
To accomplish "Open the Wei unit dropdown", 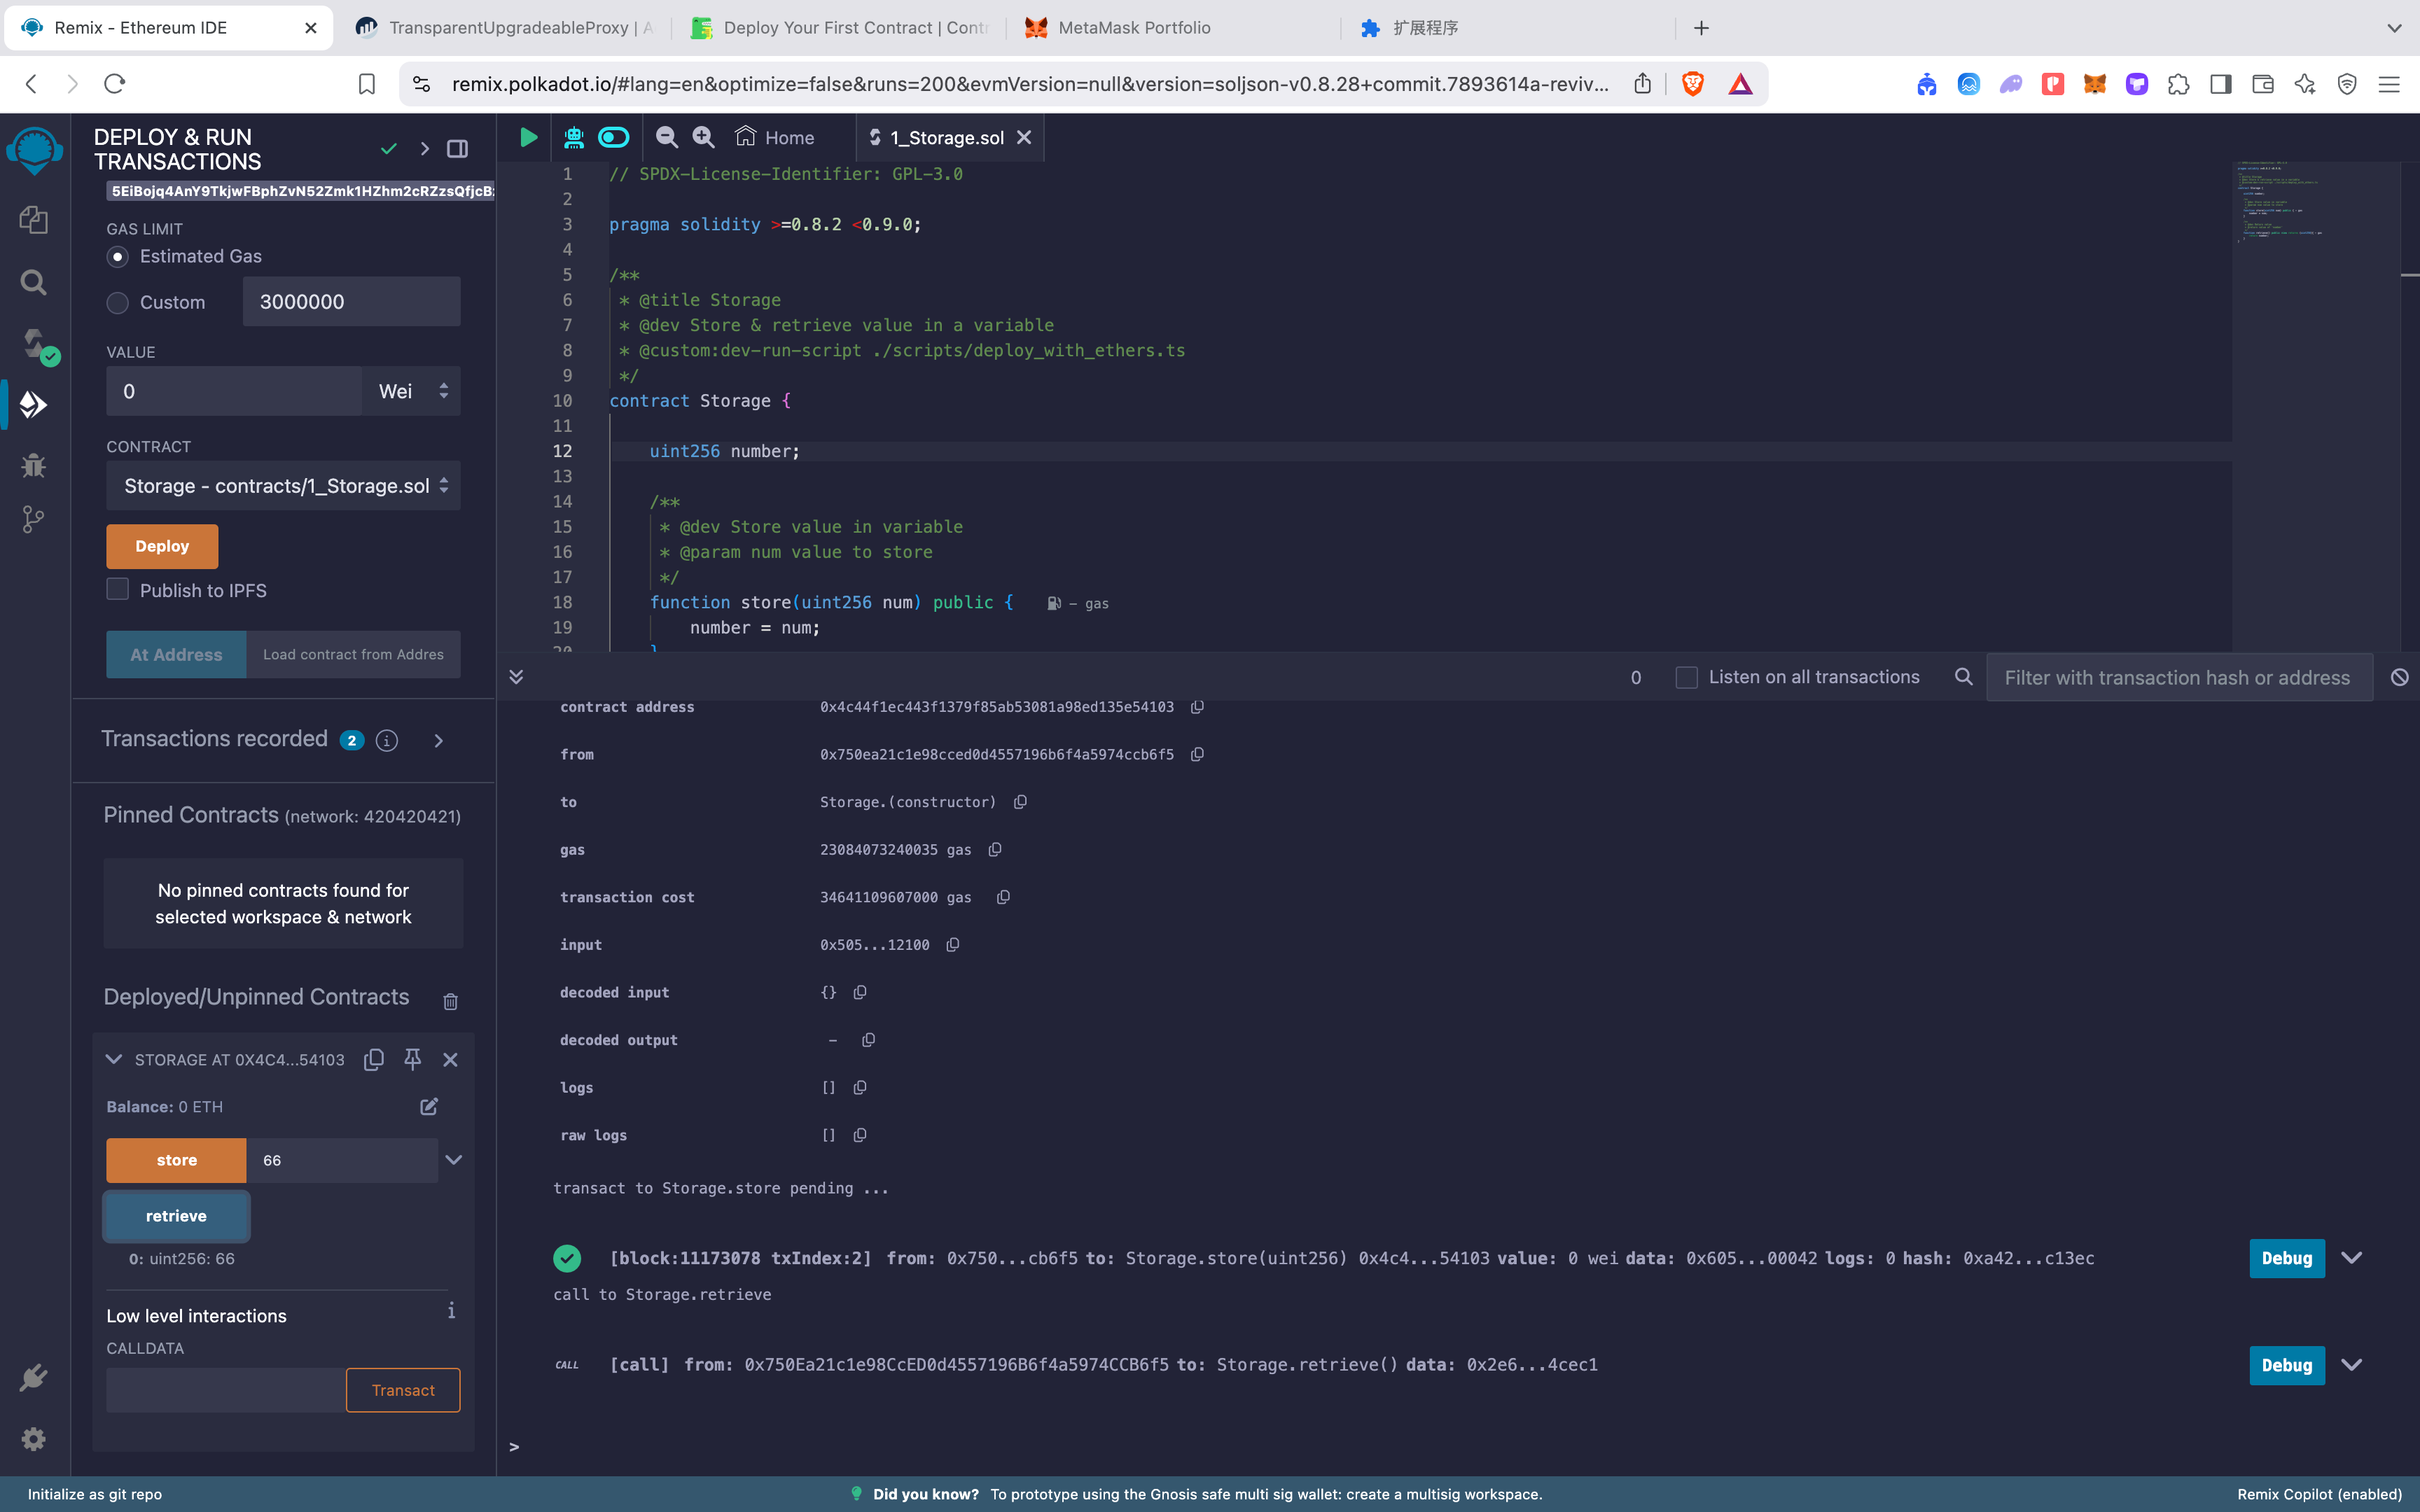I will point(412,391).
